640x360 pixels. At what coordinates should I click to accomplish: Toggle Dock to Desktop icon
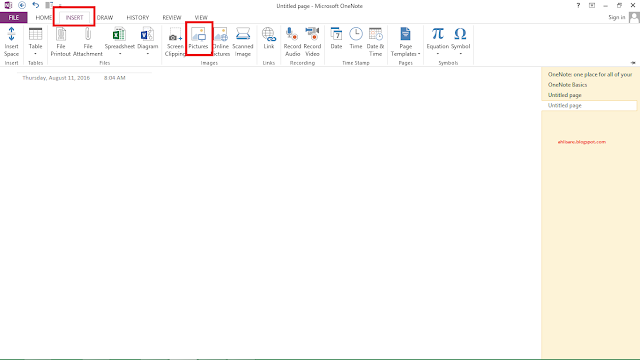pyautogui.click(x=49, y=5)
